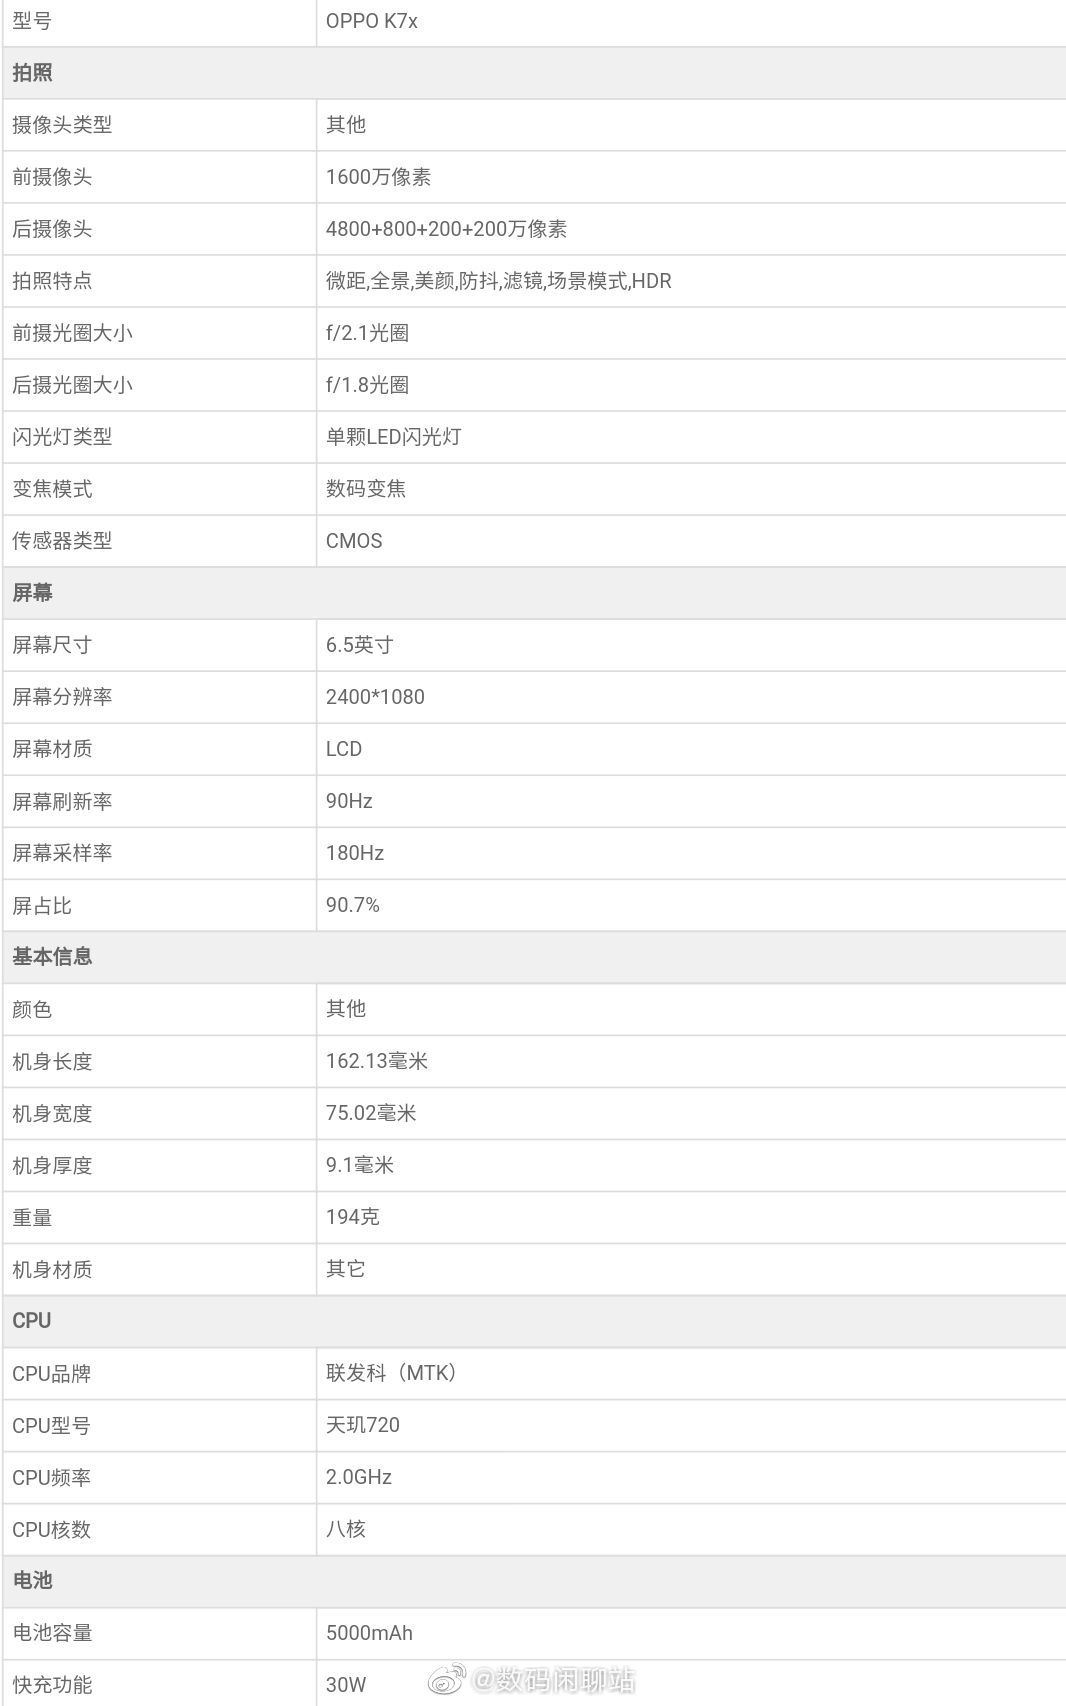Select 'f/2.1光圈' front aperture value
1066x1706 pixels.
(x=367, y=333)
